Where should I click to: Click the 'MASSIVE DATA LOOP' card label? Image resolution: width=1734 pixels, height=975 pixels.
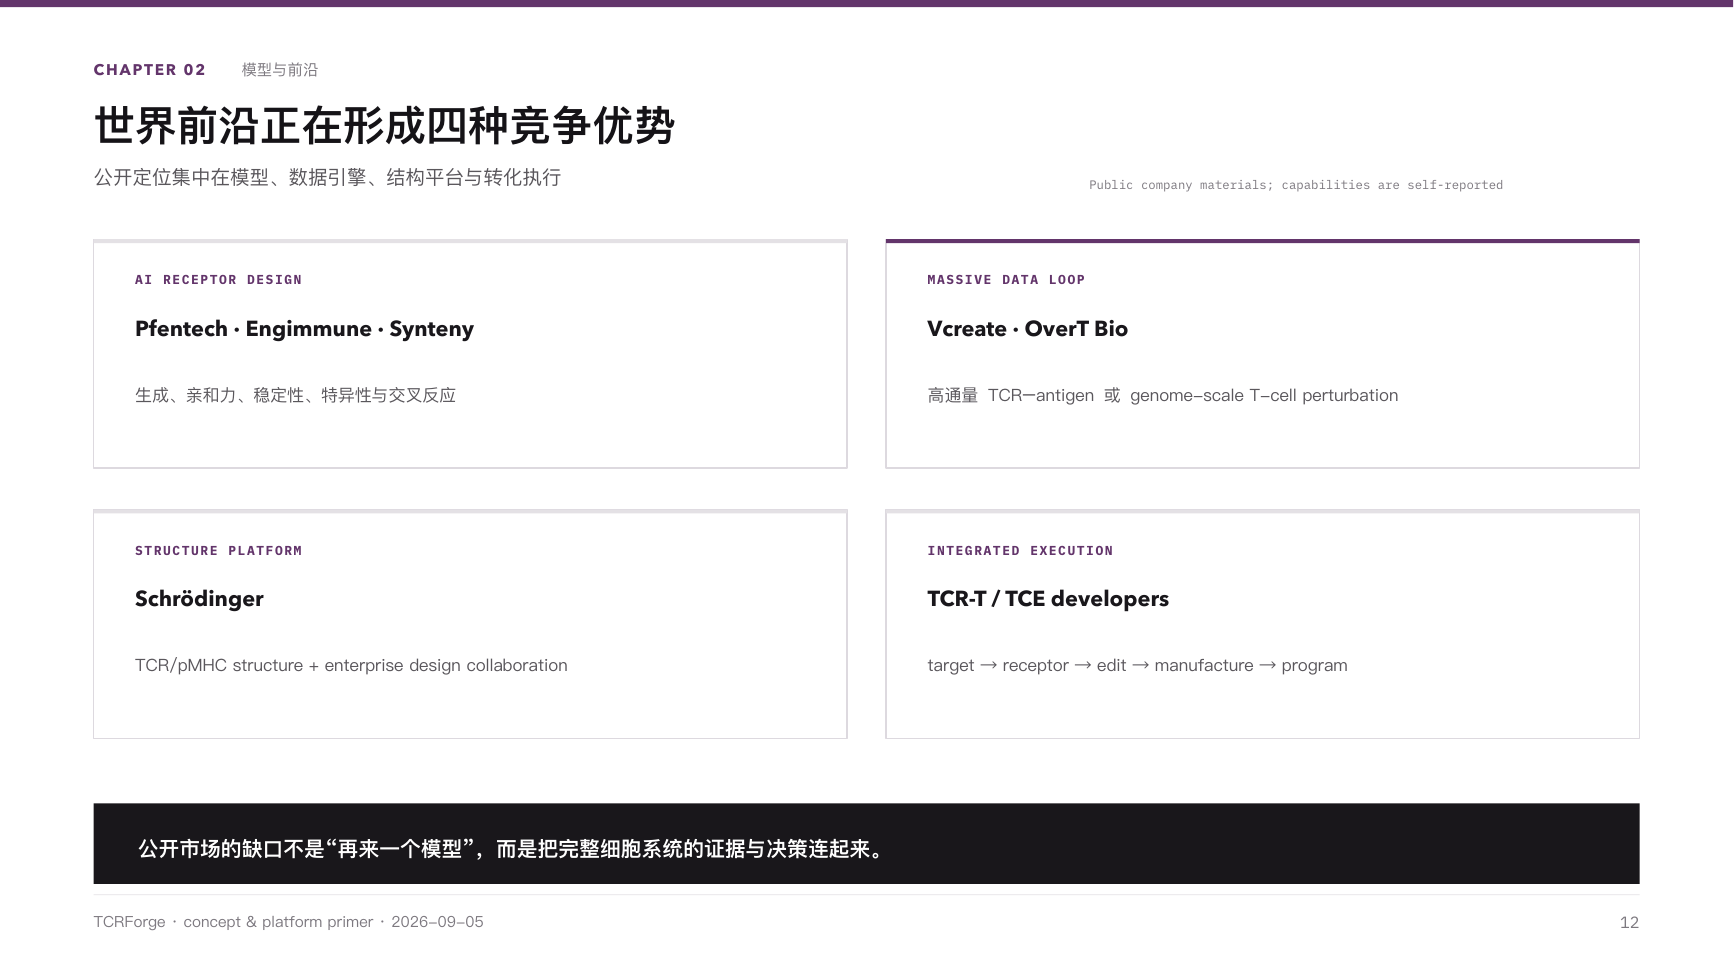pos(1006,280)
